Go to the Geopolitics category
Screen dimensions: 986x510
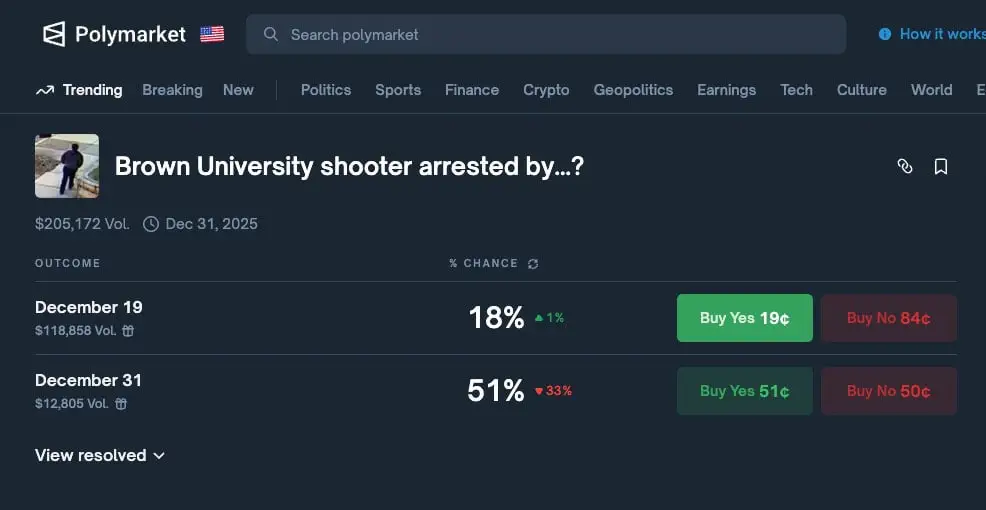coord(633,90)
